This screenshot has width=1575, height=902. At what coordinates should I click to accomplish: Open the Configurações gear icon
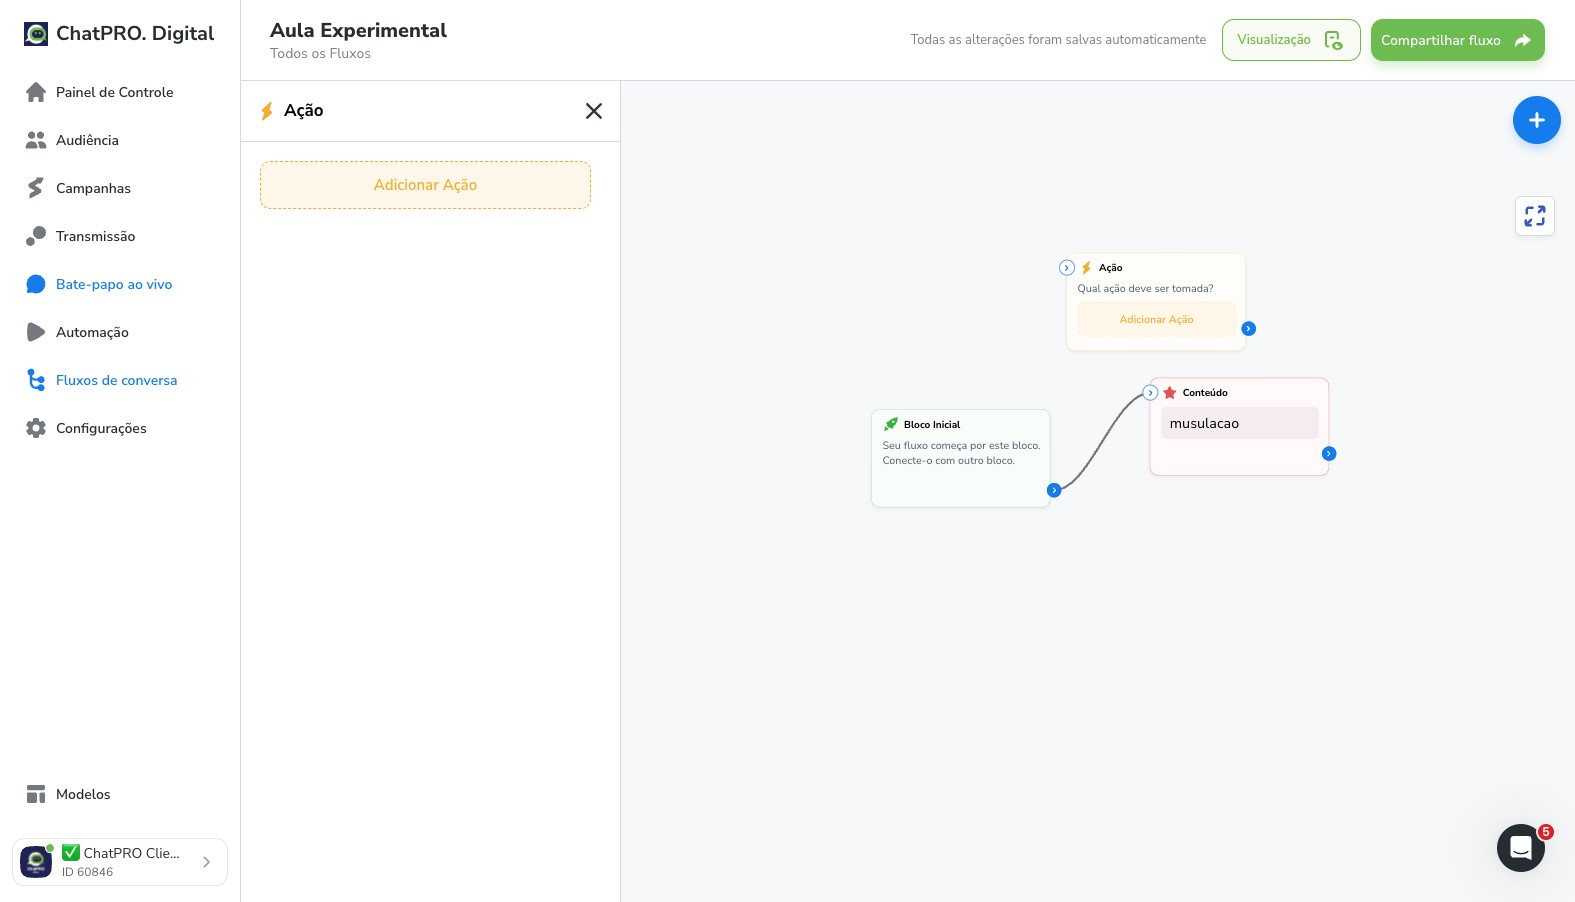pos(36,428)
